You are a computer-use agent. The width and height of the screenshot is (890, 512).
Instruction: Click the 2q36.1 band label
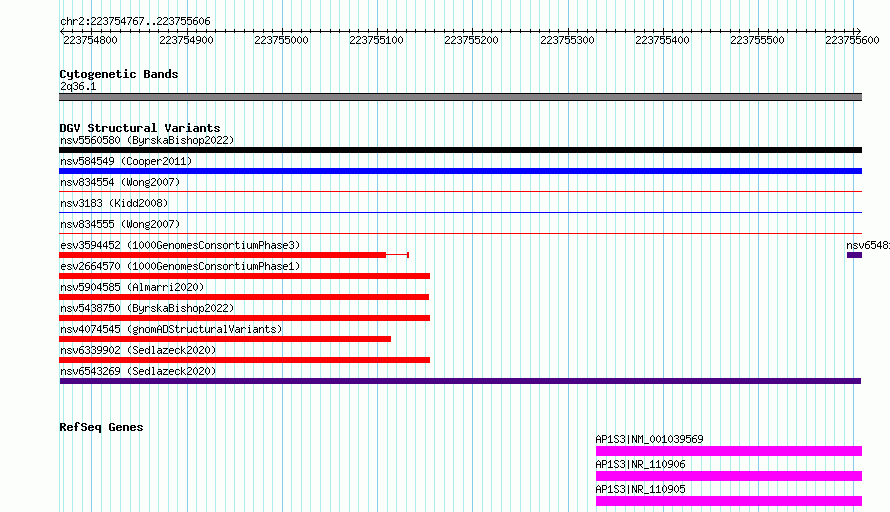78,86
